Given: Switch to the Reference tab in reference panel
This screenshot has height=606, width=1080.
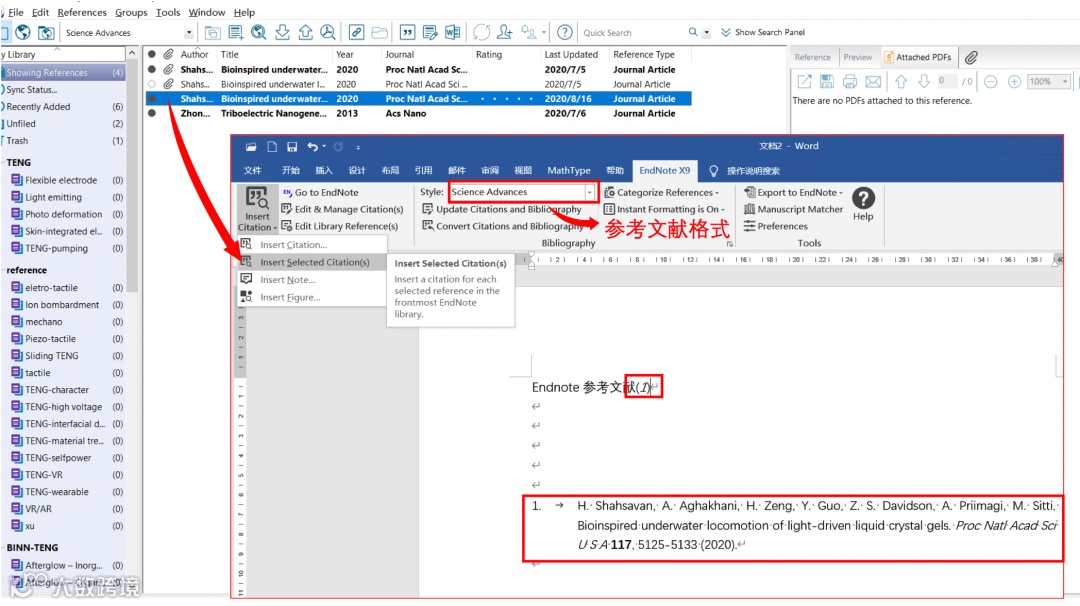Looking at the screenshot, I should click(813, 57).
